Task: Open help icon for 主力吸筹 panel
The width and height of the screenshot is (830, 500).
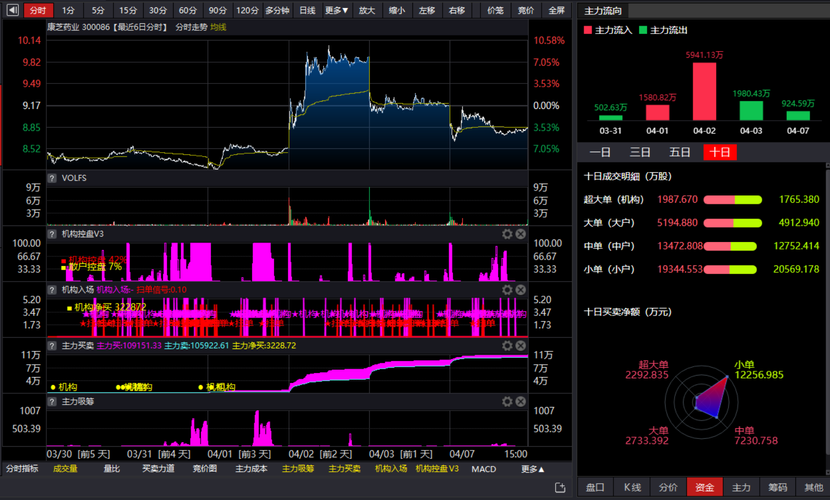Action: click(52, 402)
